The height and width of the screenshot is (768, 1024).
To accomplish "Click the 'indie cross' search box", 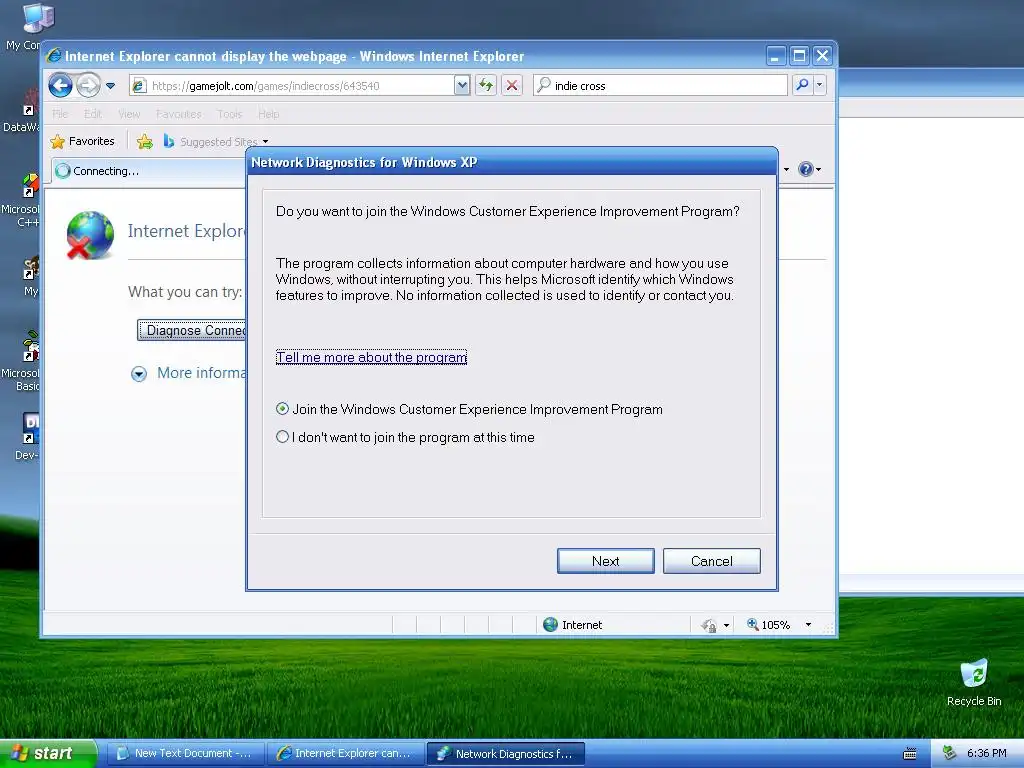I will tap(660, 86).
